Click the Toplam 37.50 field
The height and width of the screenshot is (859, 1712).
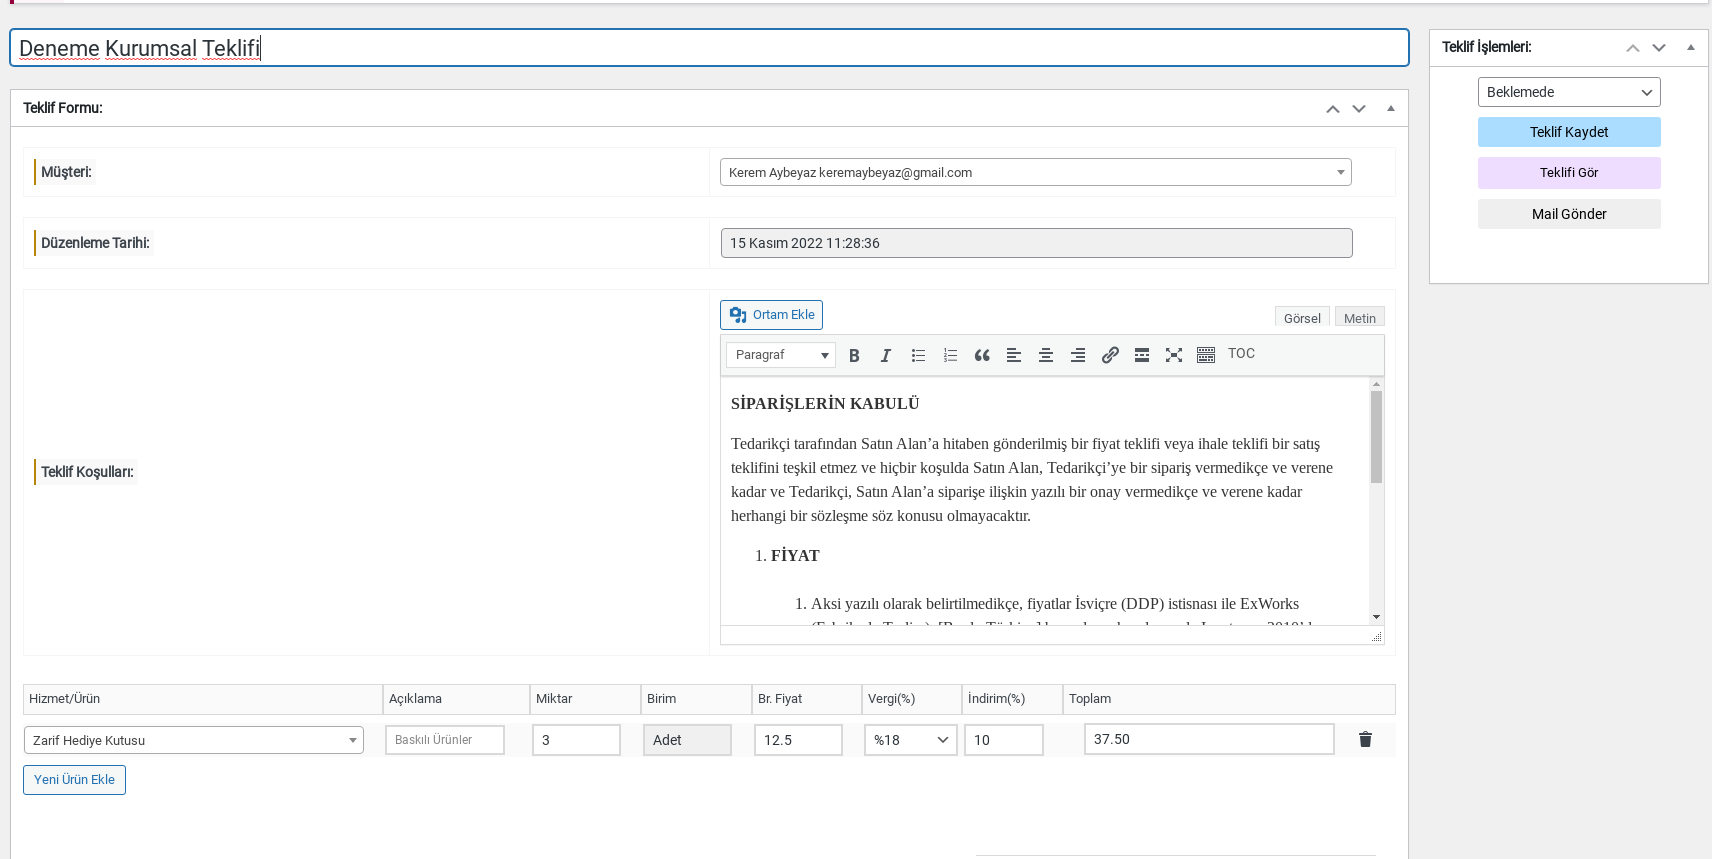coord(1209,739)
